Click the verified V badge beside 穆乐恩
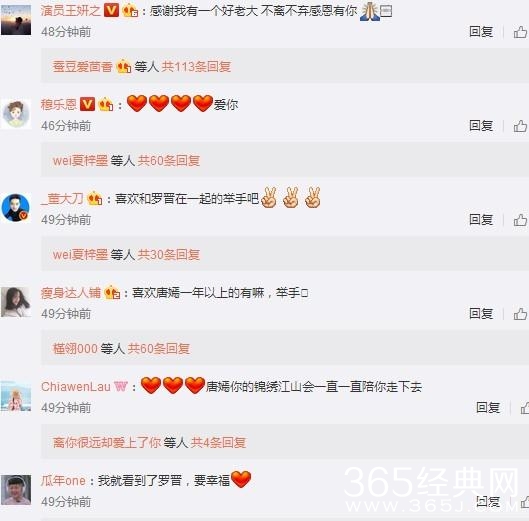The height and width of the screenshot is (521, 529). click(x=87, y=104)
